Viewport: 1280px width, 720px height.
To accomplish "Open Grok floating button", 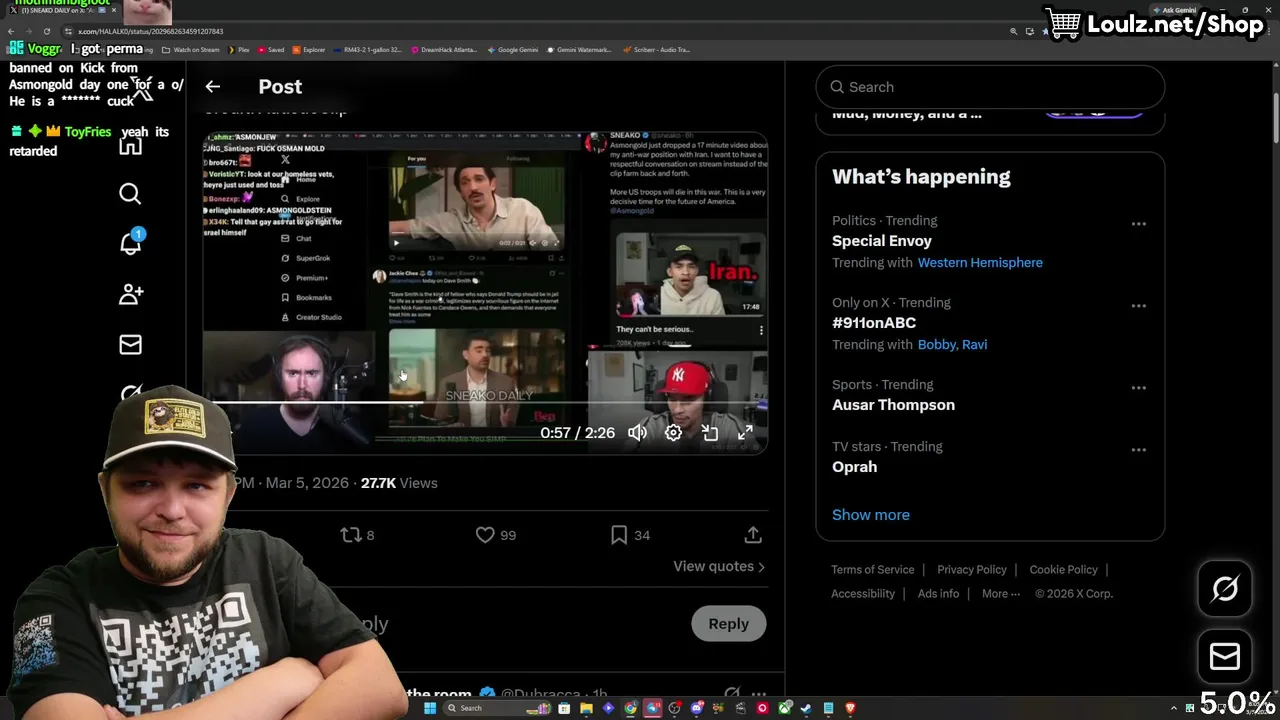I will tap(1225, 589).
